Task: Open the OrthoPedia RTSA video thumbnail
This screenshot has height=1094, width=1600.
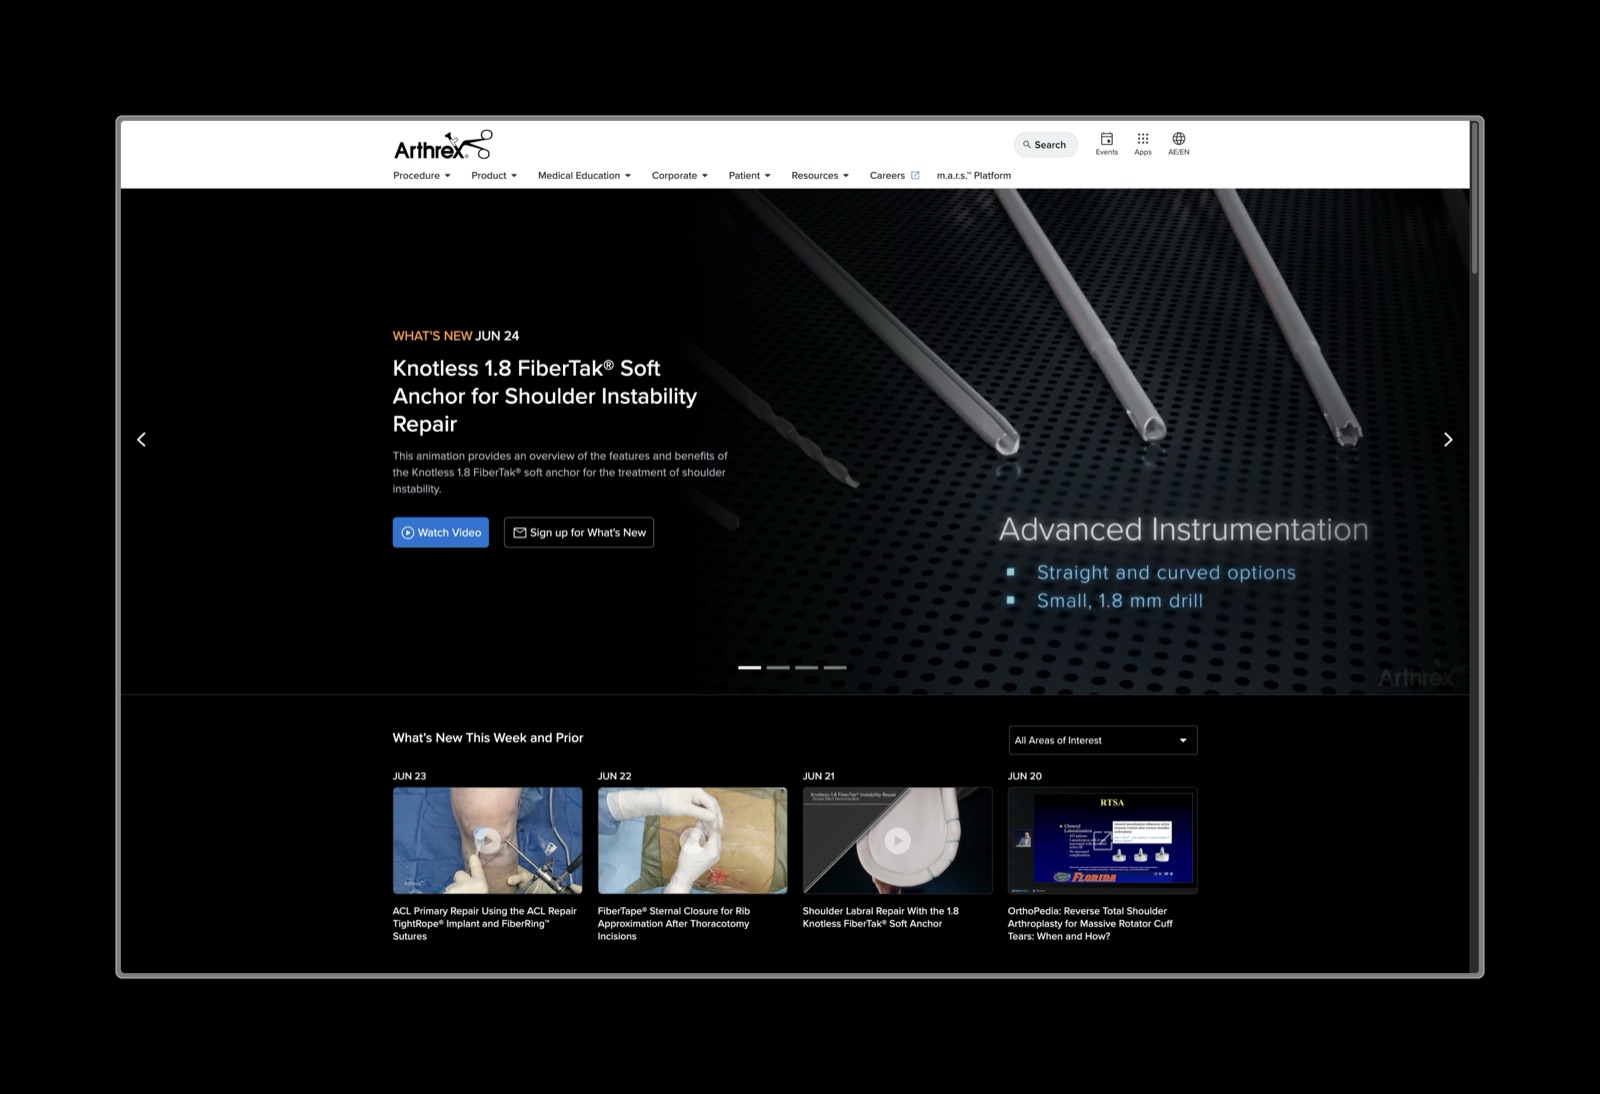Action: (x=1103, y=840)
